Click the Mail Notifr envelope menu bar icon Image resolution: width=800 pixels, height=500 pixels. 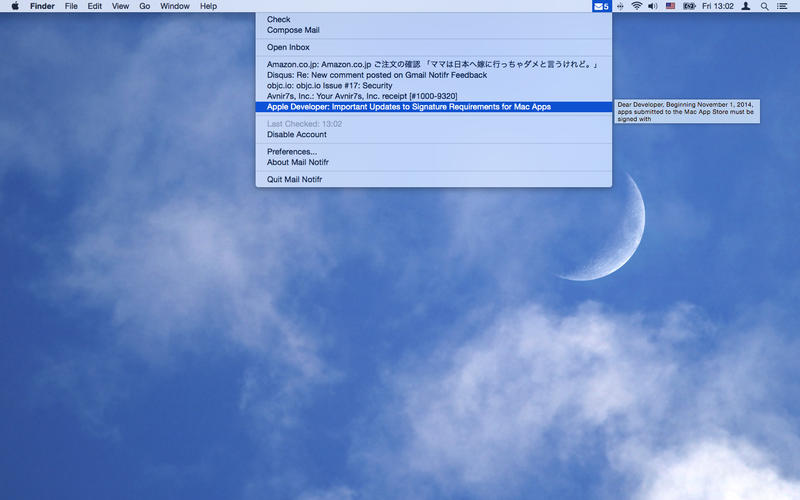pos(600,6)
